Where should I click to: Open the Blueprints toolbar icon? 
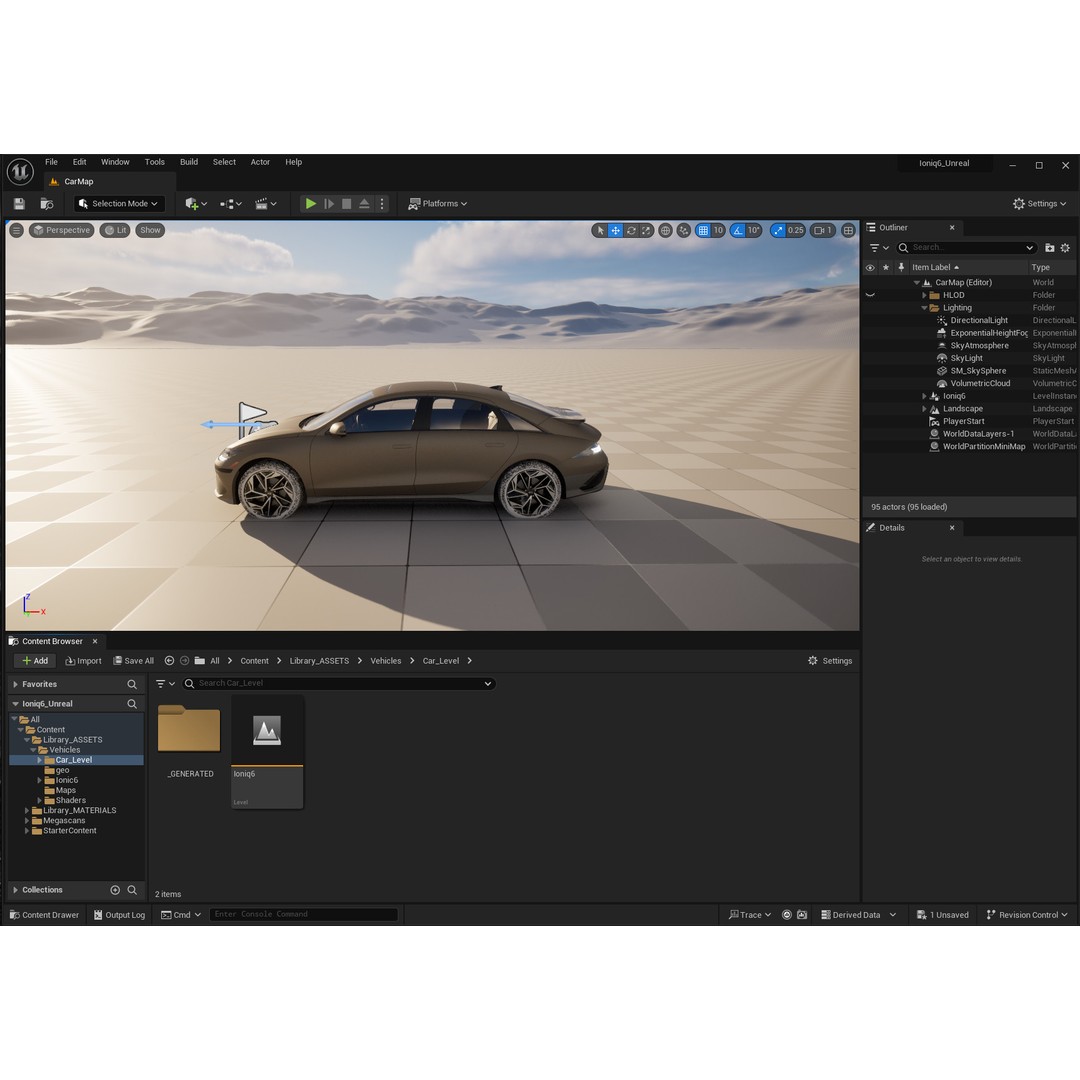[231, 204]
